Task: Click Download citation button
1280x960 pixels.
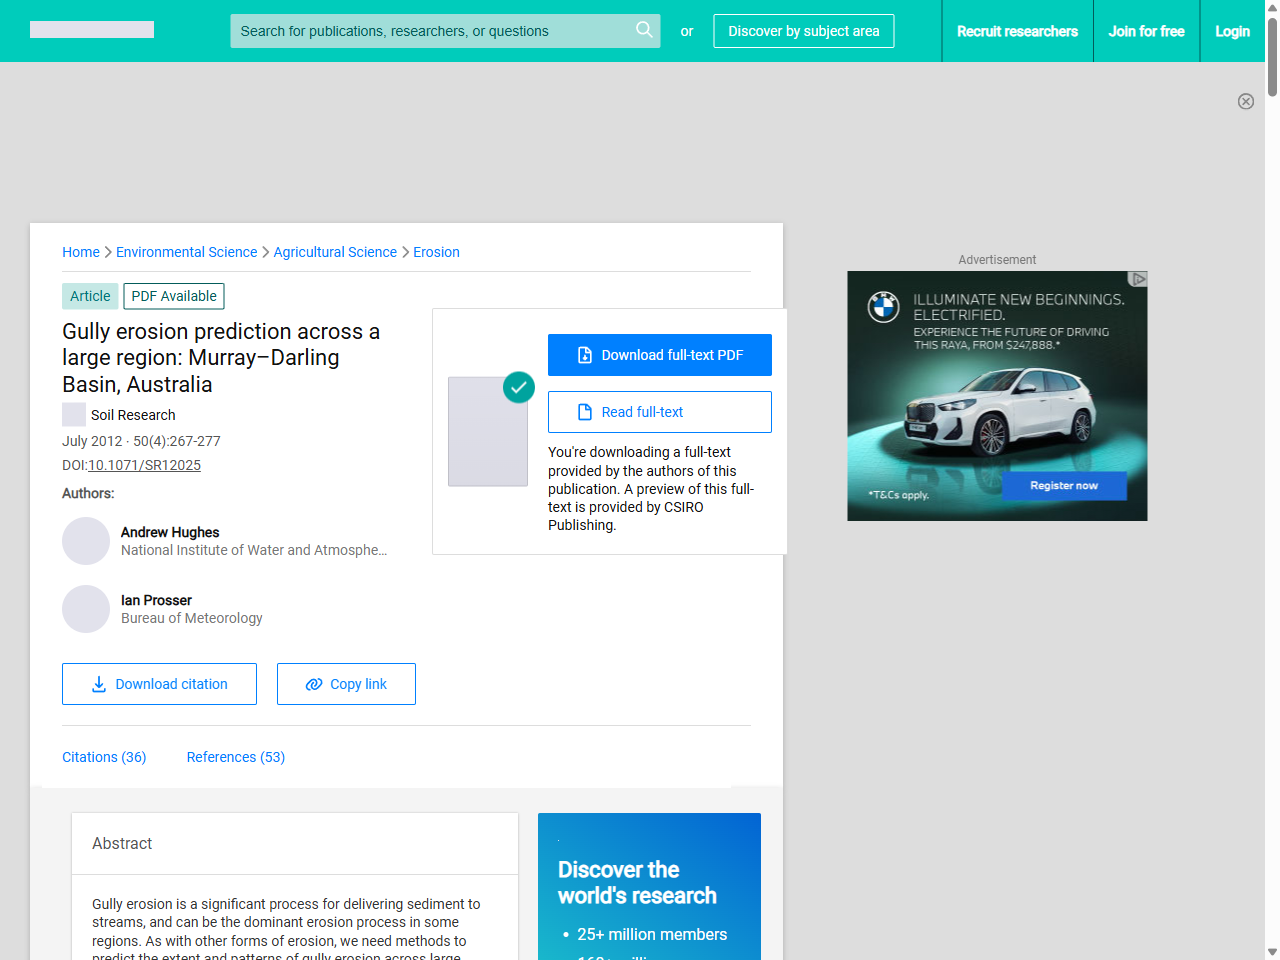Action: [159, 684]
